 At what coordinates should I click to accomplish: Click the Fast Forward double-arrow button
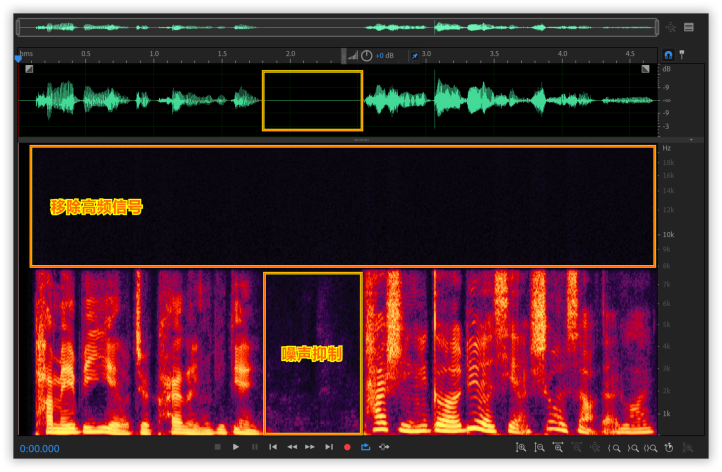click(310, 447)
